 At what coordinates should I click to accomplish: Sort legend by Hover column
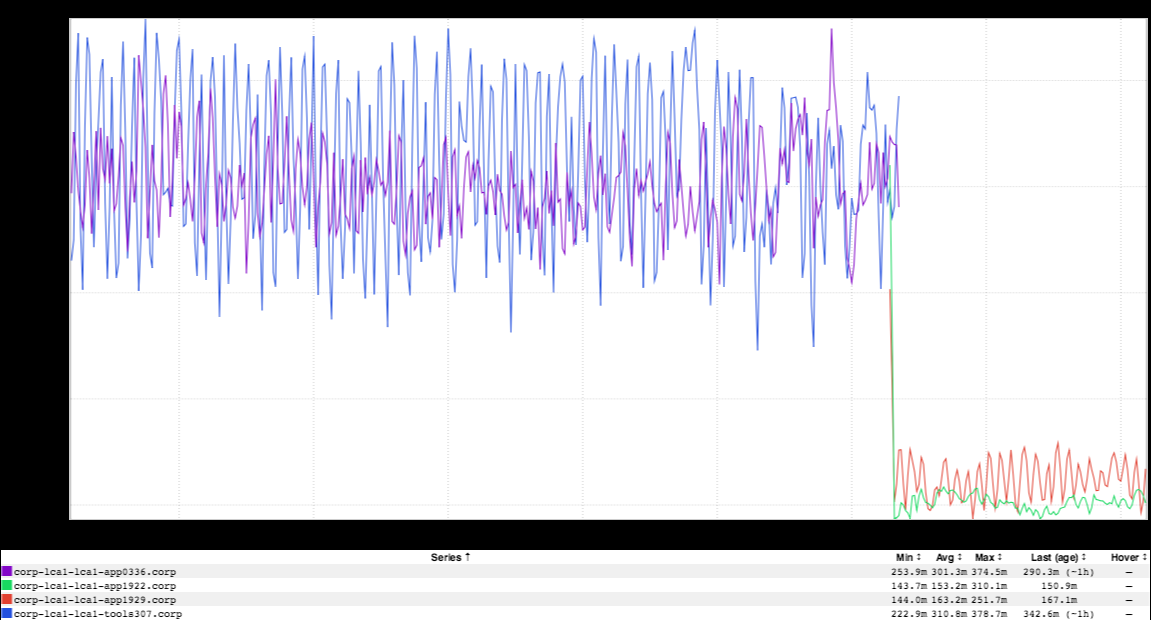[x=1128, y=557]
